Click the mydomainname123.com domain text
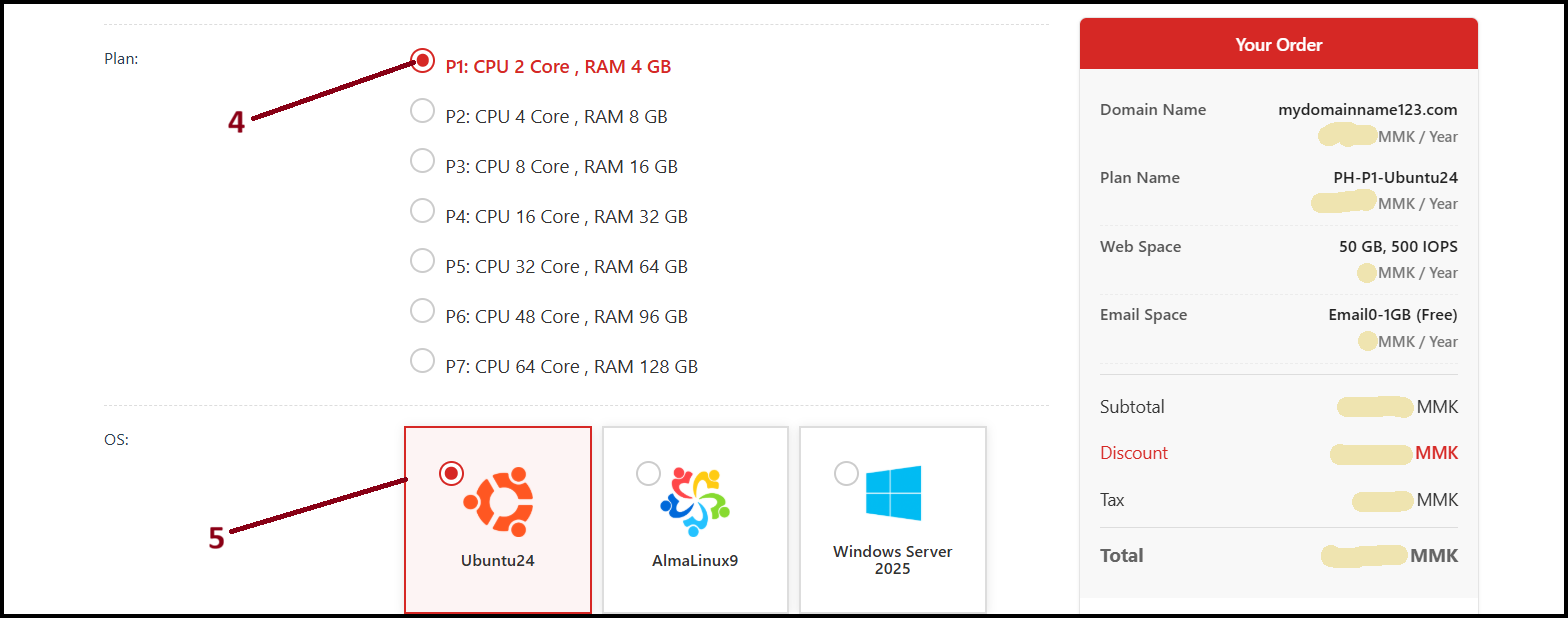Image resolution: width=1568 pixels, height=618 pixels. (x=1368, y=110)
